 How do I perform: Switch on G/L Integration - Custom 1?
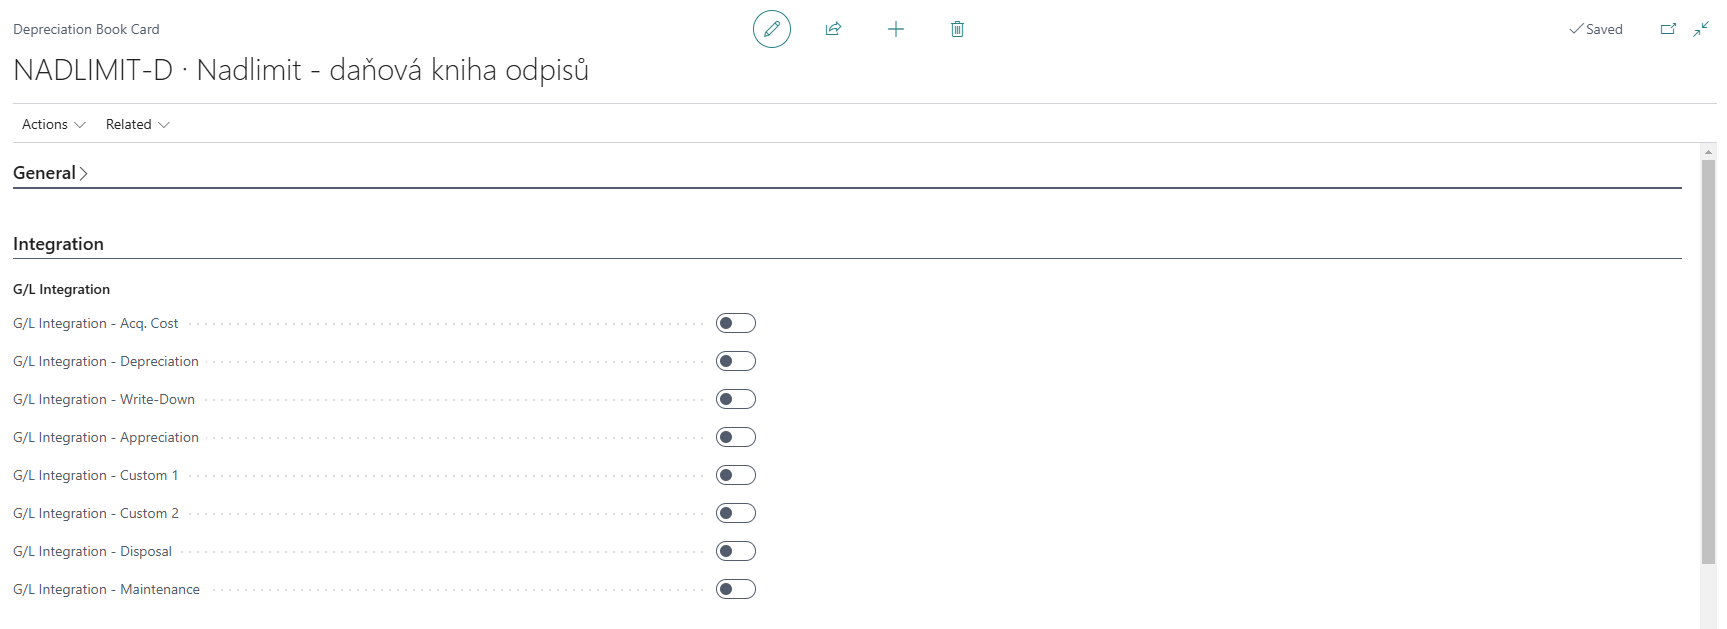click(x=736, y=475)
